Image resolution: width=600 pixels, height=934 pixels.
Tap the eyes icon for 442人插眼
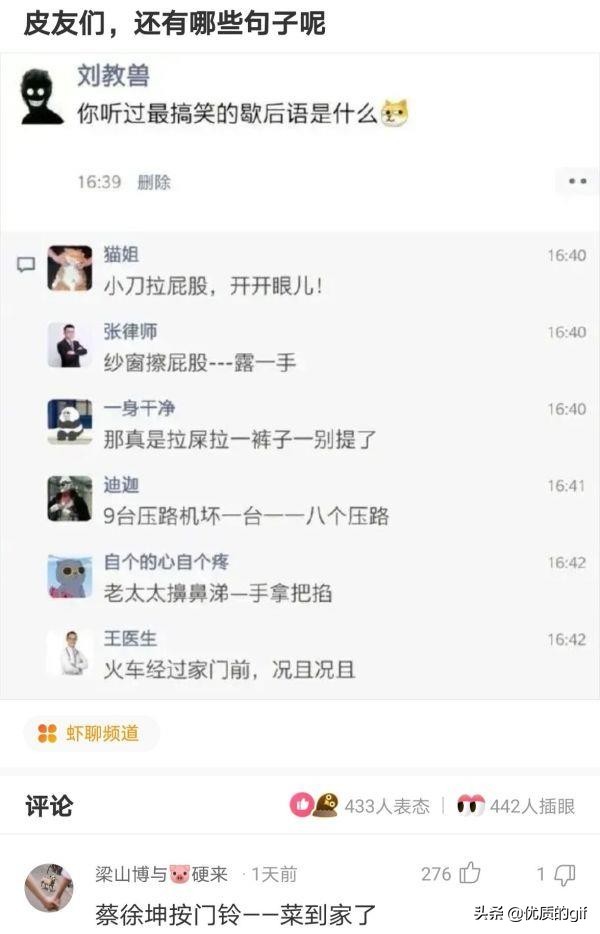click(470, 805)
